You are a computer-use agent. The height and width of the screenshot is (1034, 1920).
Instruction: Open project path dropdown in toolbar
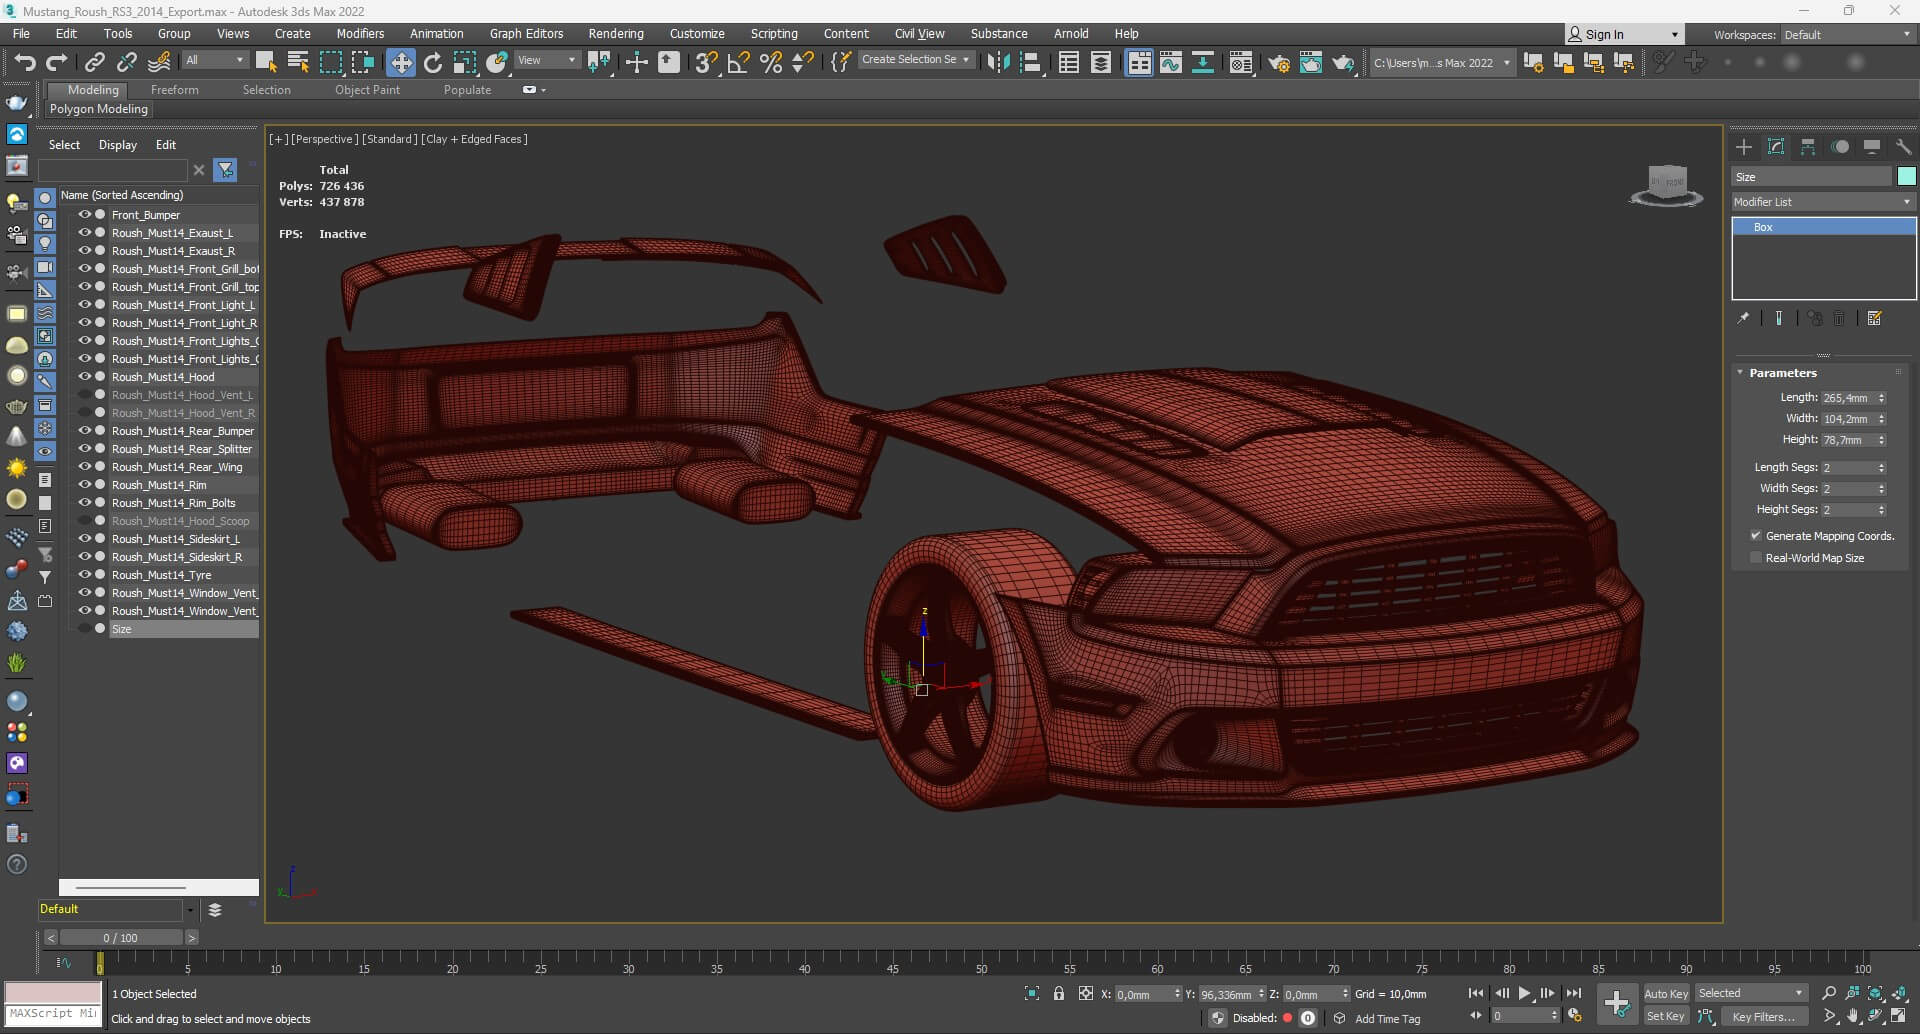point(1441,63)
